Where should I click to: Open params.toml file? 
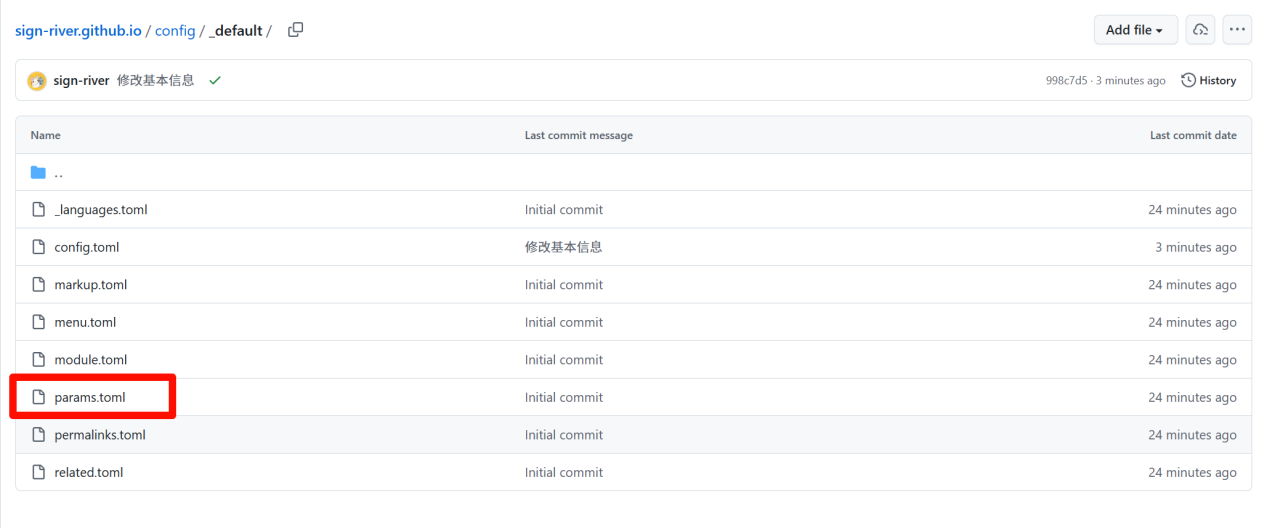tap(90, 397)
